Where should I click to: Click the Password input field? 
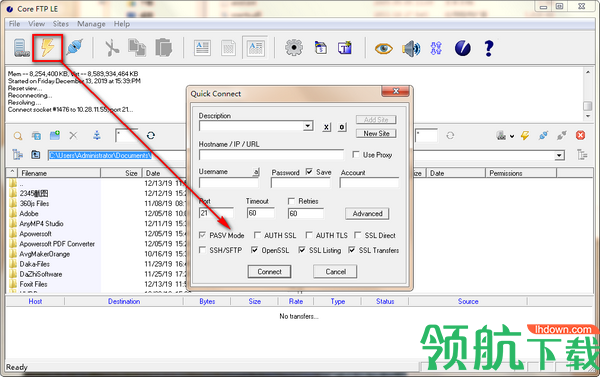pyautogui.click(x=301, y=183)
